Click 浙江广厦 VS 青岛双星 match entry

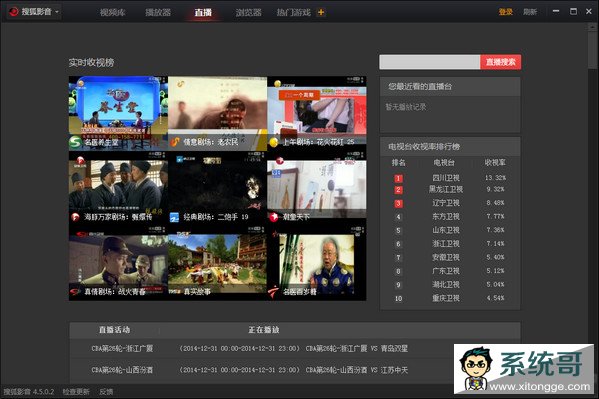[356, 349]
